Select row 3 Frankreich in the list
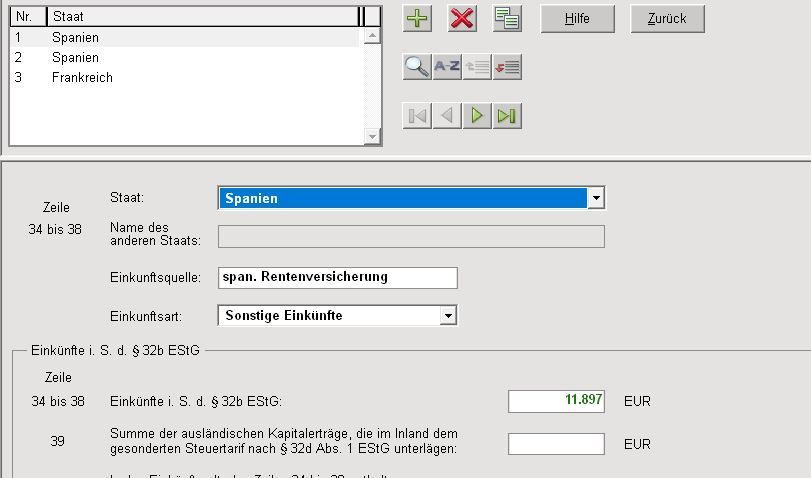This screenshot has height=478, width=811. (x=185, y=78)
